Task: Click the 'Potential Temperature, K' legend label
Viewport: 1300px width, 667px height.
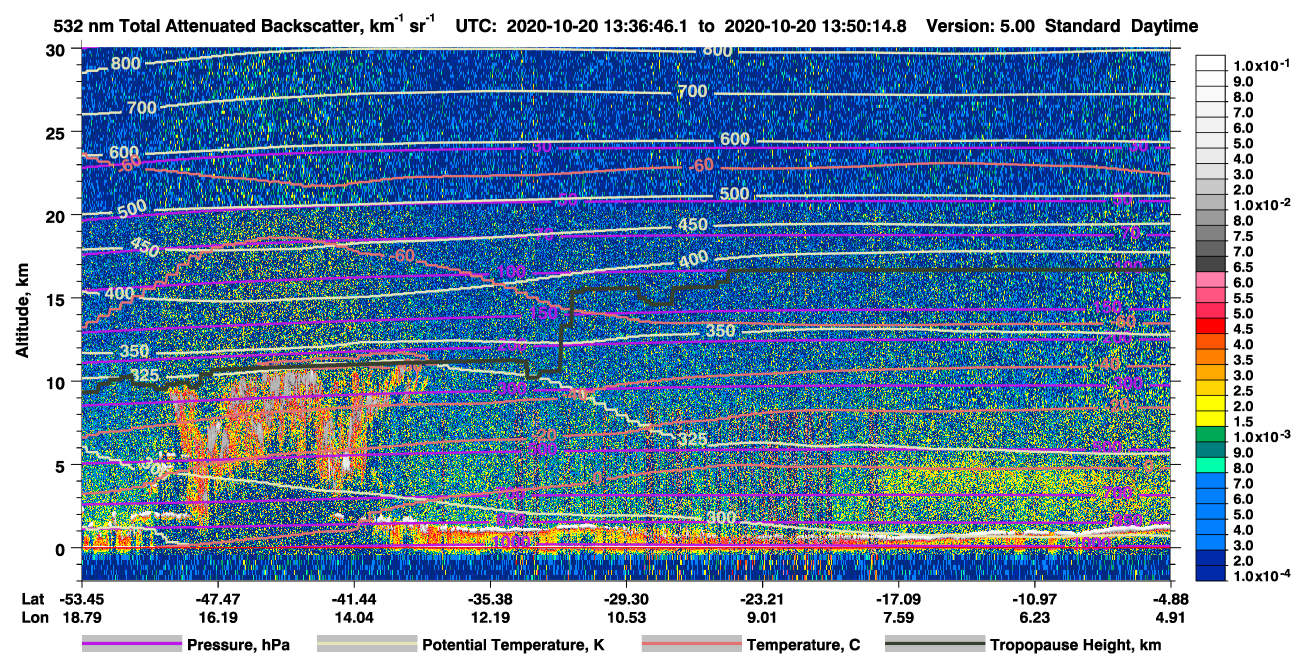Action: [x=513, y=645]
